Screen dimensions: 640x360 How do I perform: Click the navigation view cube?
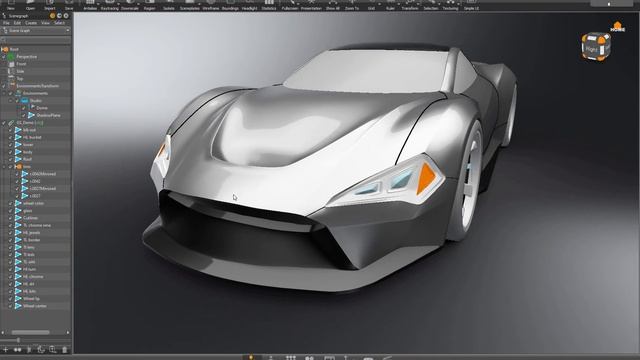click(596, 47)
